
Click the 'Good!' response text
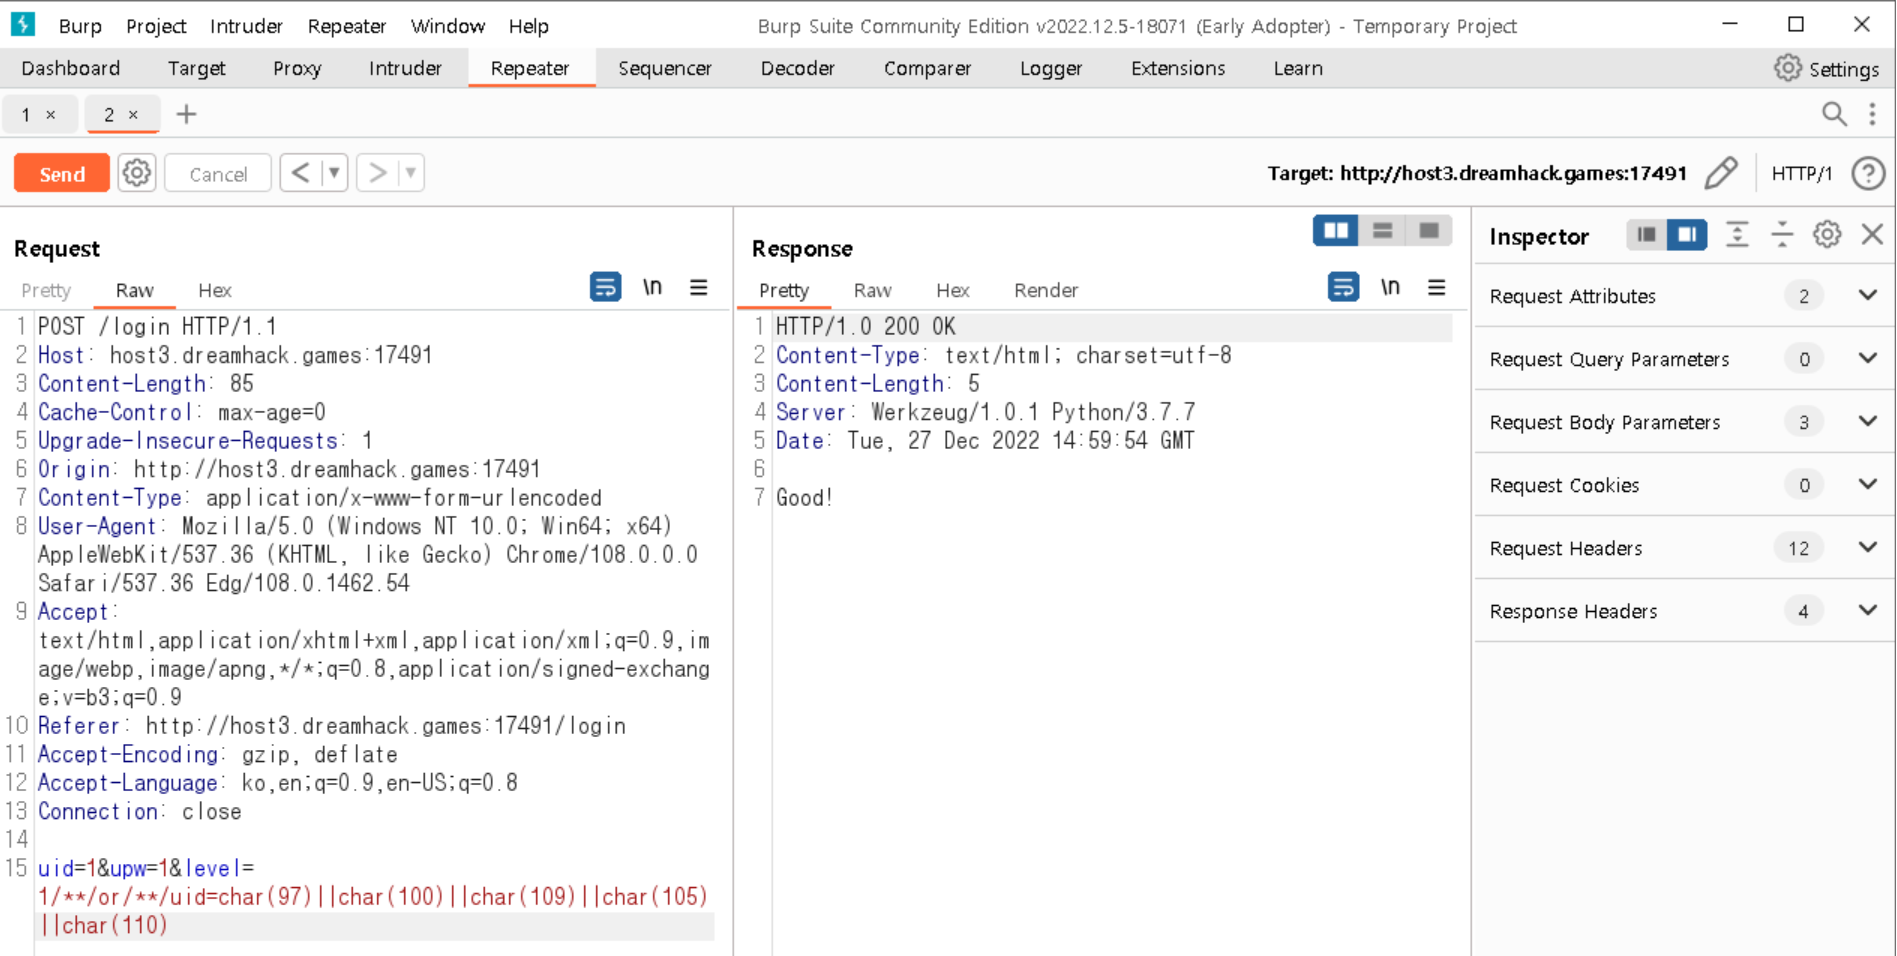click(804, 497)
